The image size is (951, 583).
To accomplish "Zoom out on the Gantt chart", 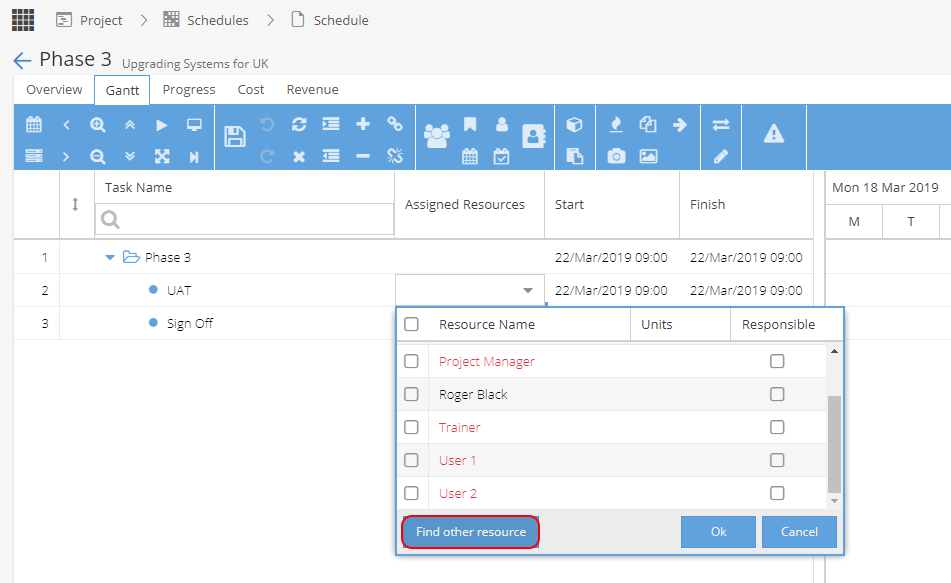I will [98, 157].
